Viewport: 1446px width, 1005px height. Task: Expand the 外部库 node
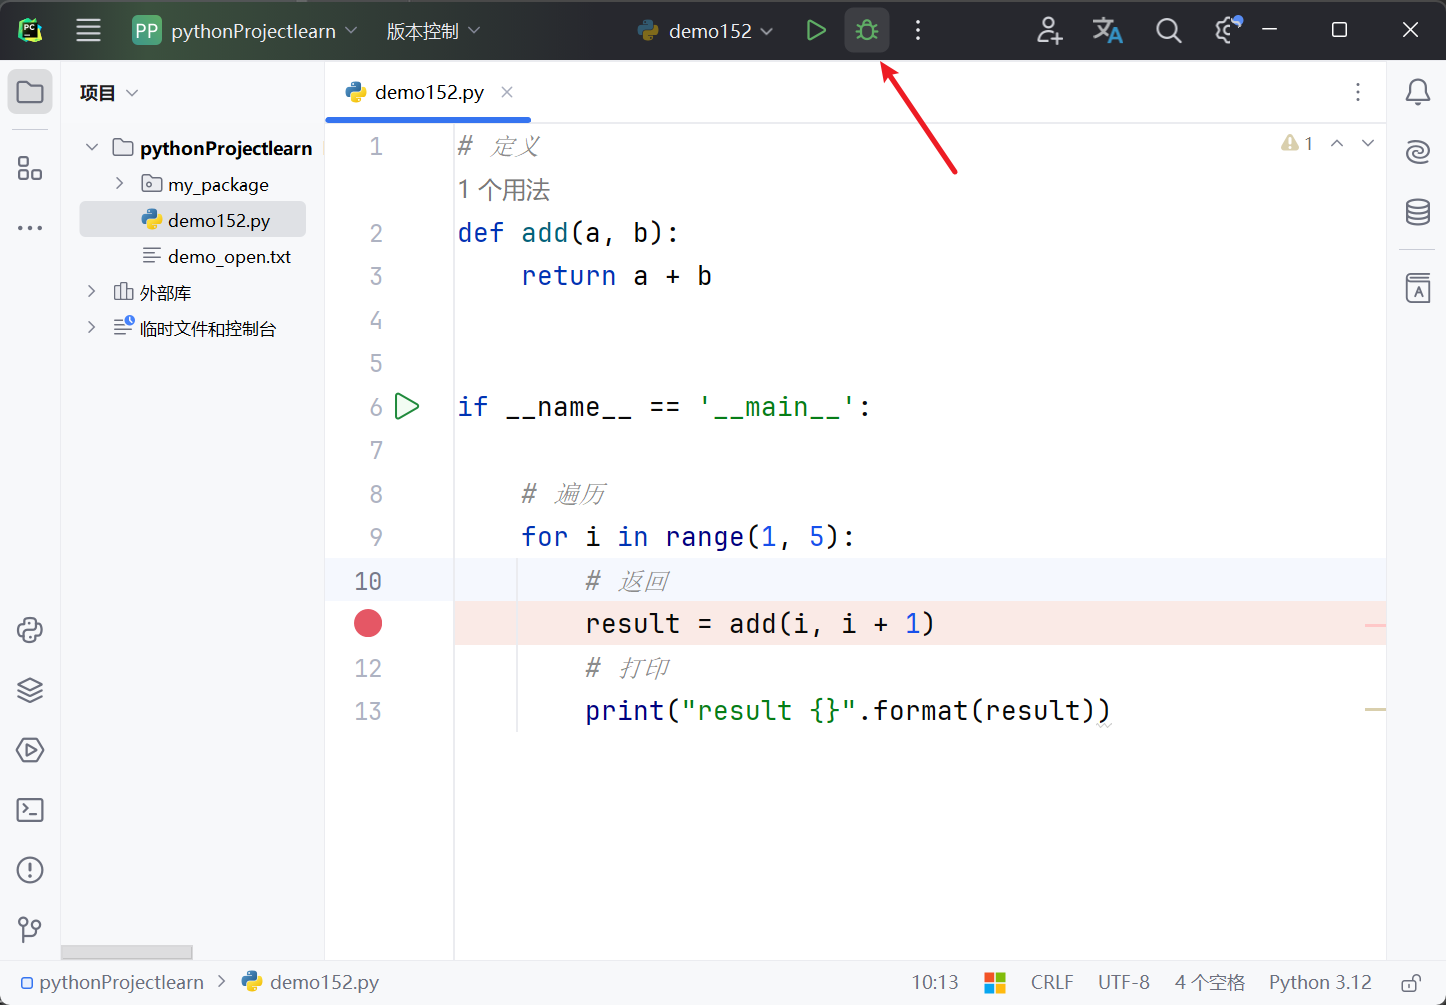pos(92,292)
